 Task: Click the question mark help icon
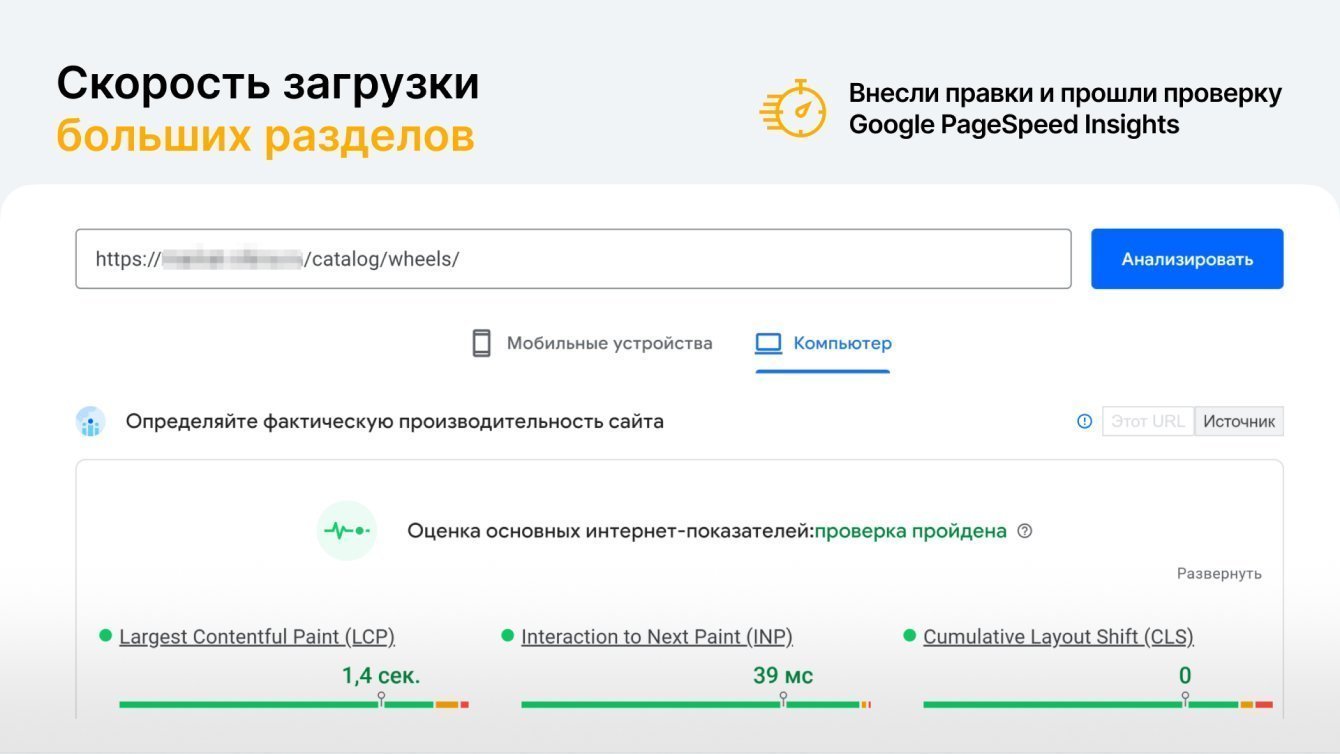[x=1024, y=531]
